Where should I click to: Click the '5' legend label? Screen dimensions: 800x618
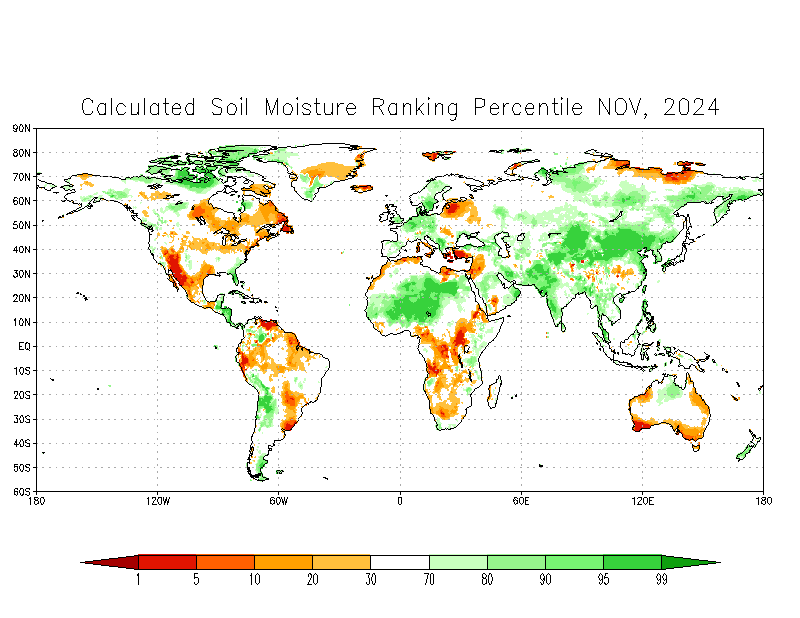click(x=196, y=580)
